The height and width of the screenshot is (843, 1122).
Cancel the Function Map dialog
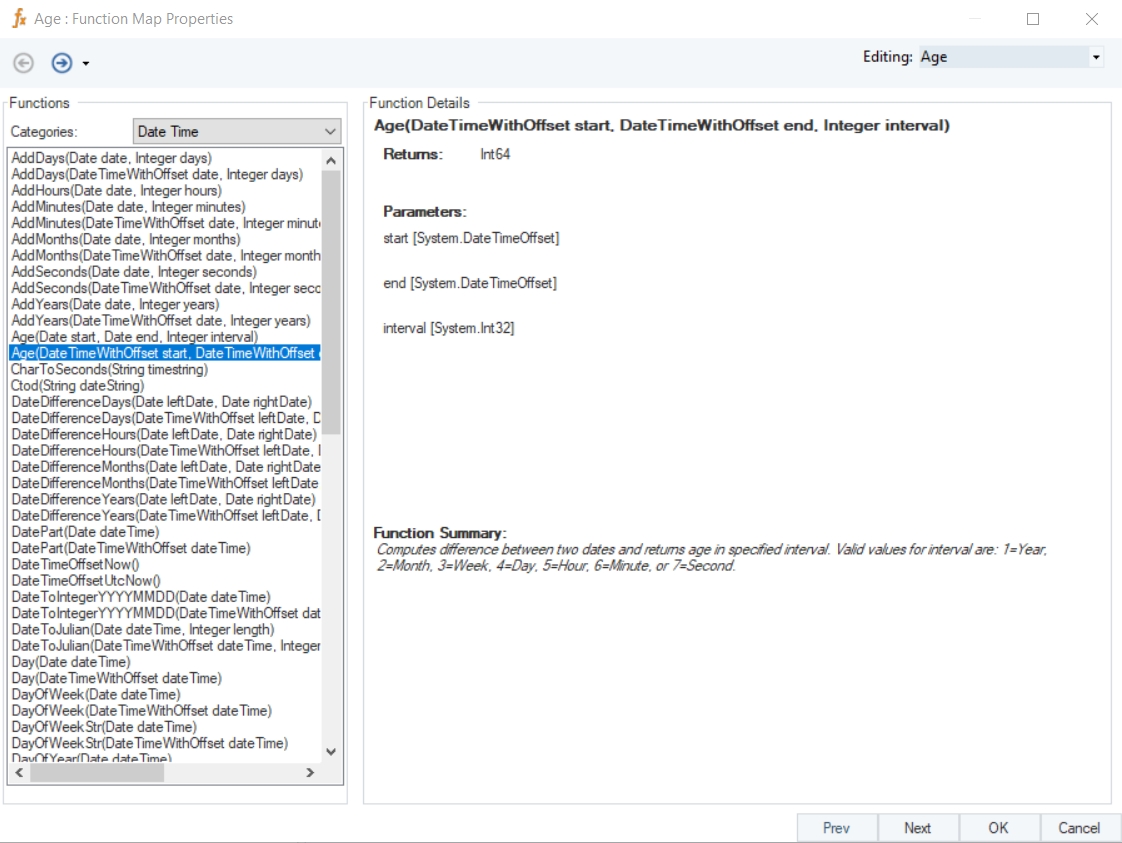point(1079,828)
